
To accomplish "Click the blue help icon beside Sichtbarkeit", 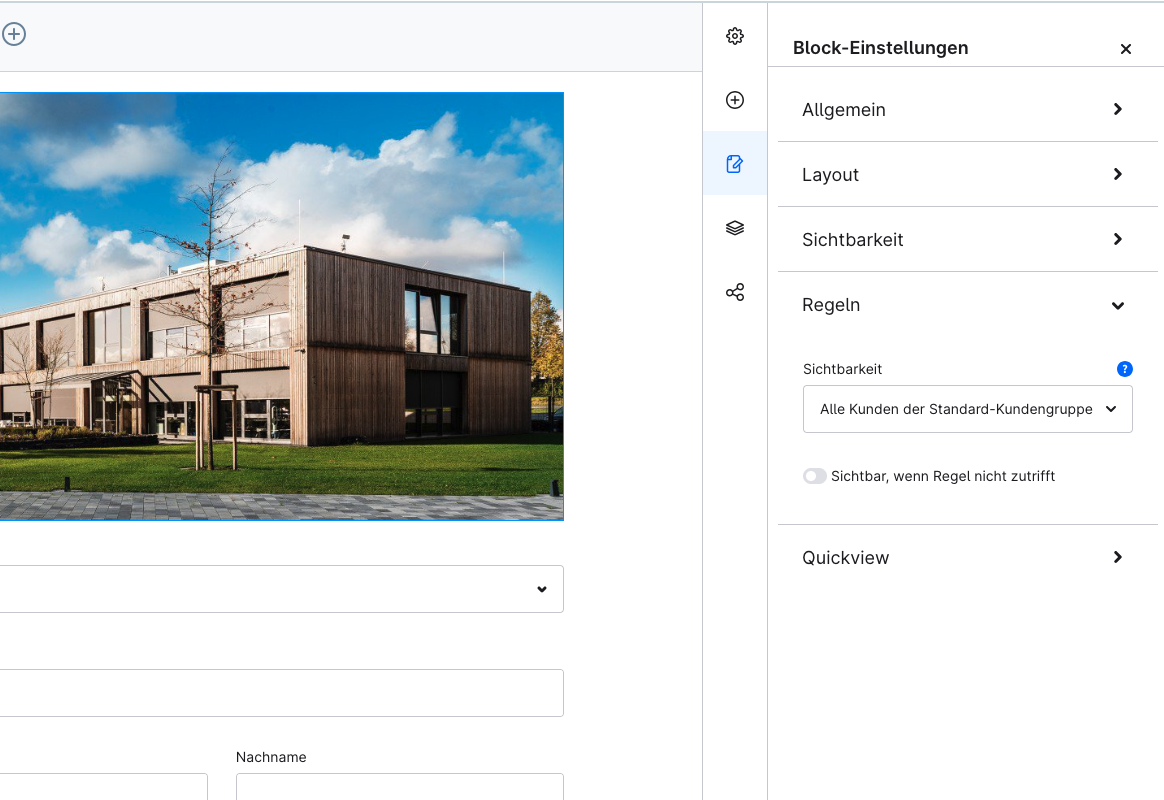I will [1124, 369].
